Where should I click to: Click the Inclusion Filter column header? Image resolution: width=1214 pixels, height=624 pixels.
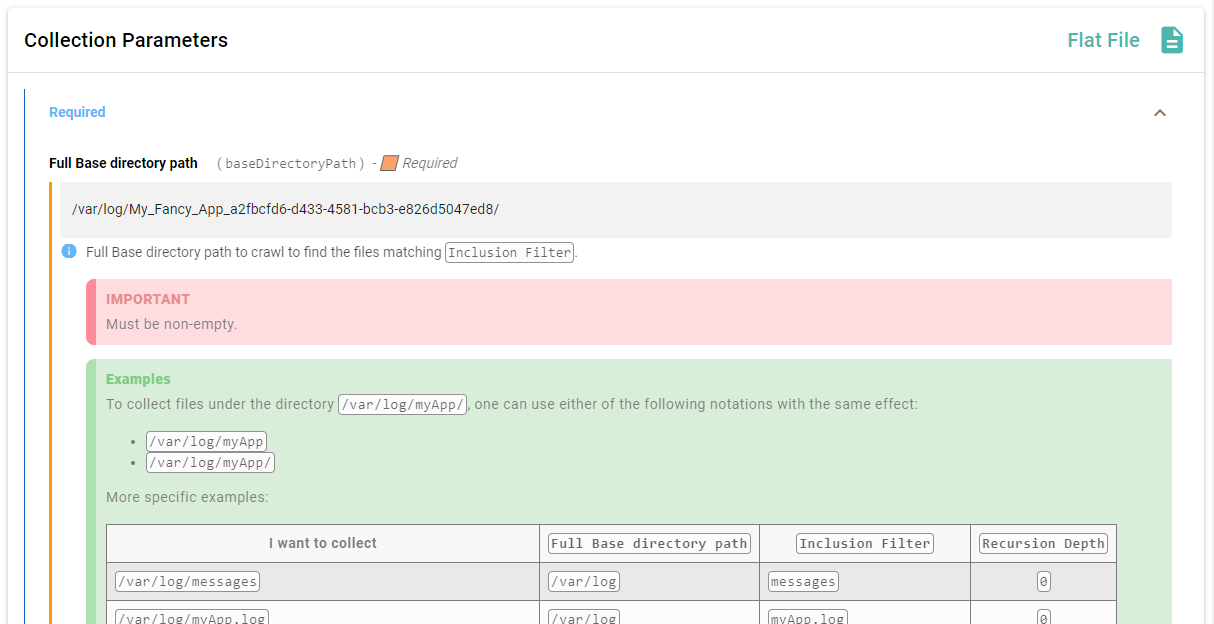(864, 542)
